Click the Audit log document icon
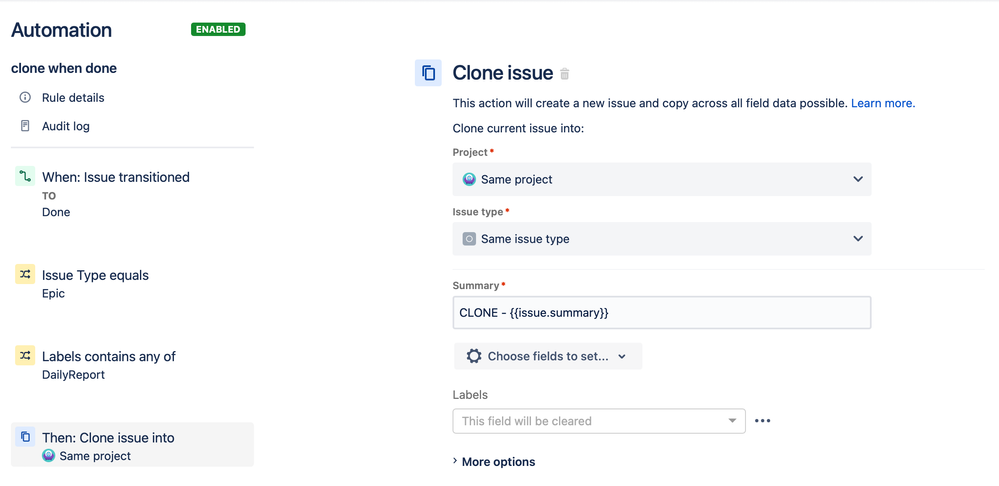The height and width of the screenshot is (486, 999). (x=25, y=126)
